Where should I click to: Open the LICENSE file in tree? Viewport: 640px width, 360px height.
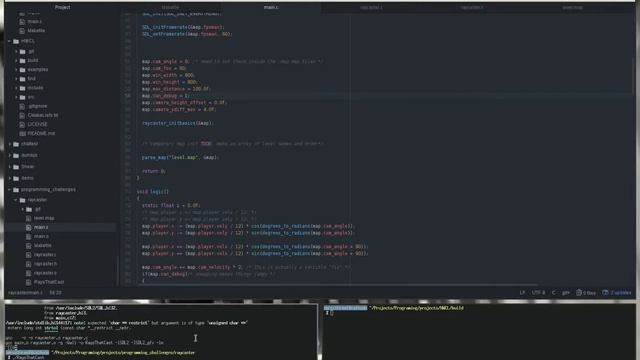pos(38,124)
